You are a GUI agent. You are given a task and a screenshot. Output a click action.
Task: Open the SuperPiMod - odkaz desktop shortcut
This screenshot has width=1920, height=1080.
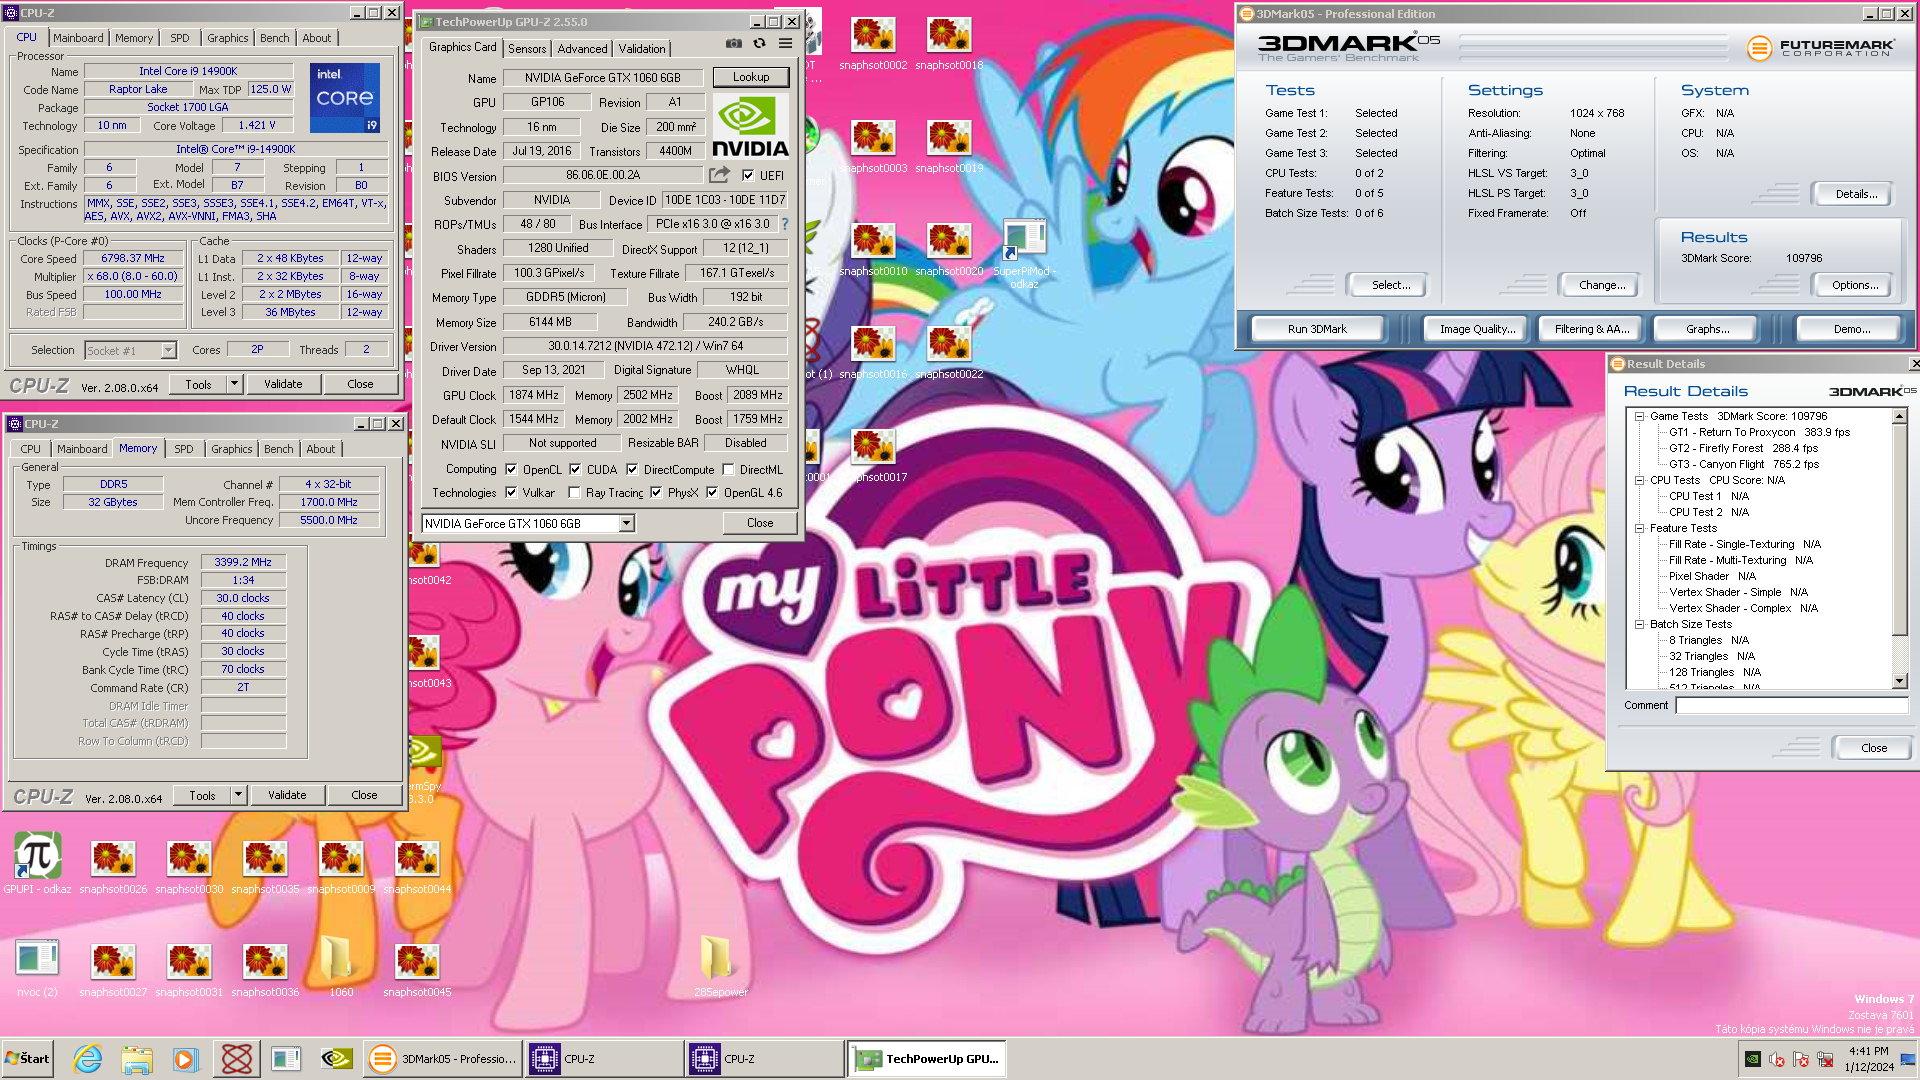tap(1024, 255)
